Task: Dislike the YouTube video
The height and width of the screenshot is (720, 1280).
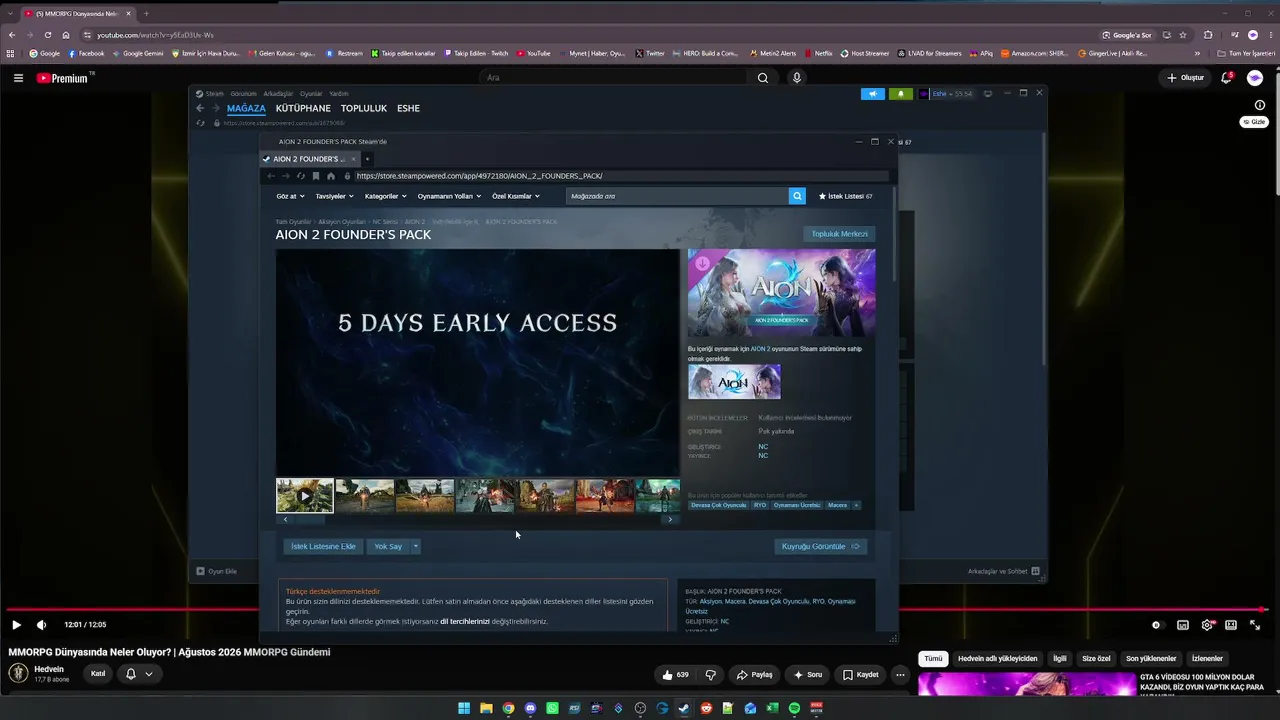Action: [711, 675]
